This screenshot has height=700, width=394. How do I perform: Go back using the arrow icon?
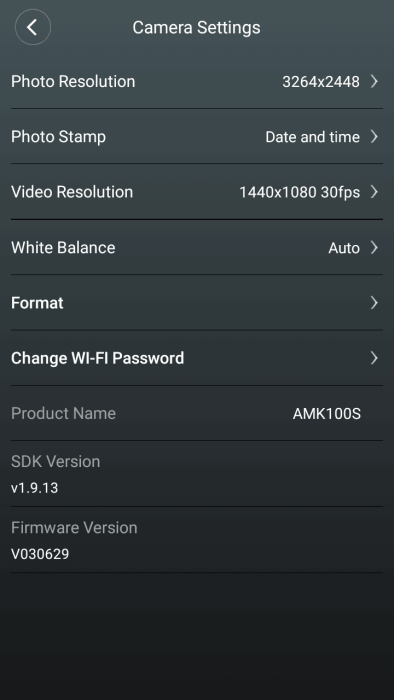click(x=33, y=27)
